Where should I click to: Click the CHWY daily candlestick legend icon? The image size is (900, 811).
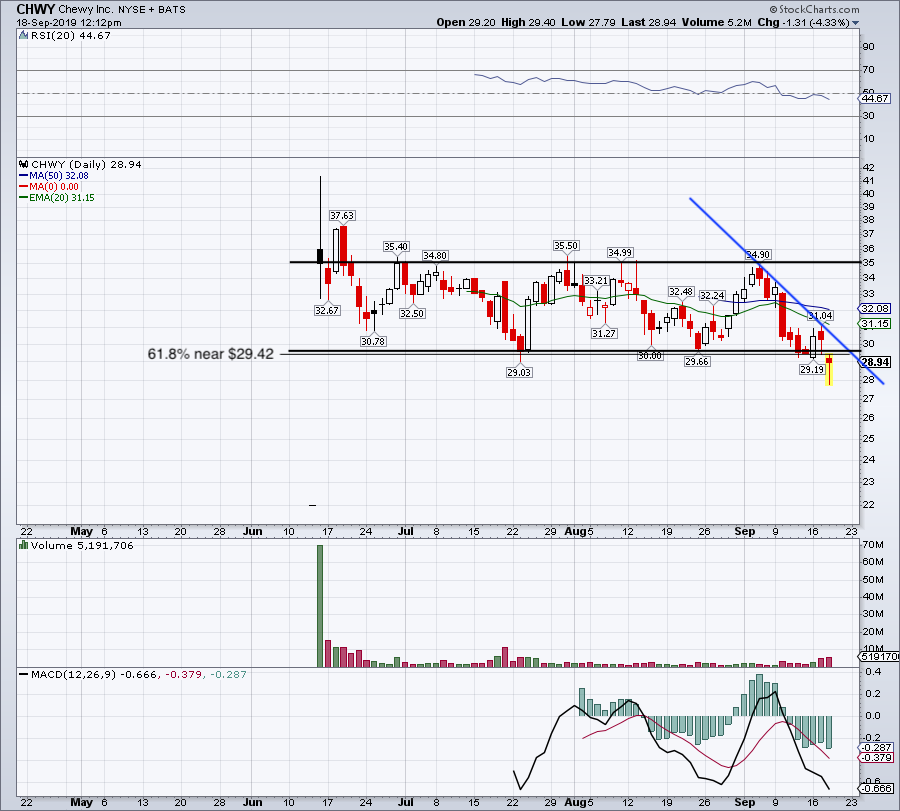coord(24,164)
